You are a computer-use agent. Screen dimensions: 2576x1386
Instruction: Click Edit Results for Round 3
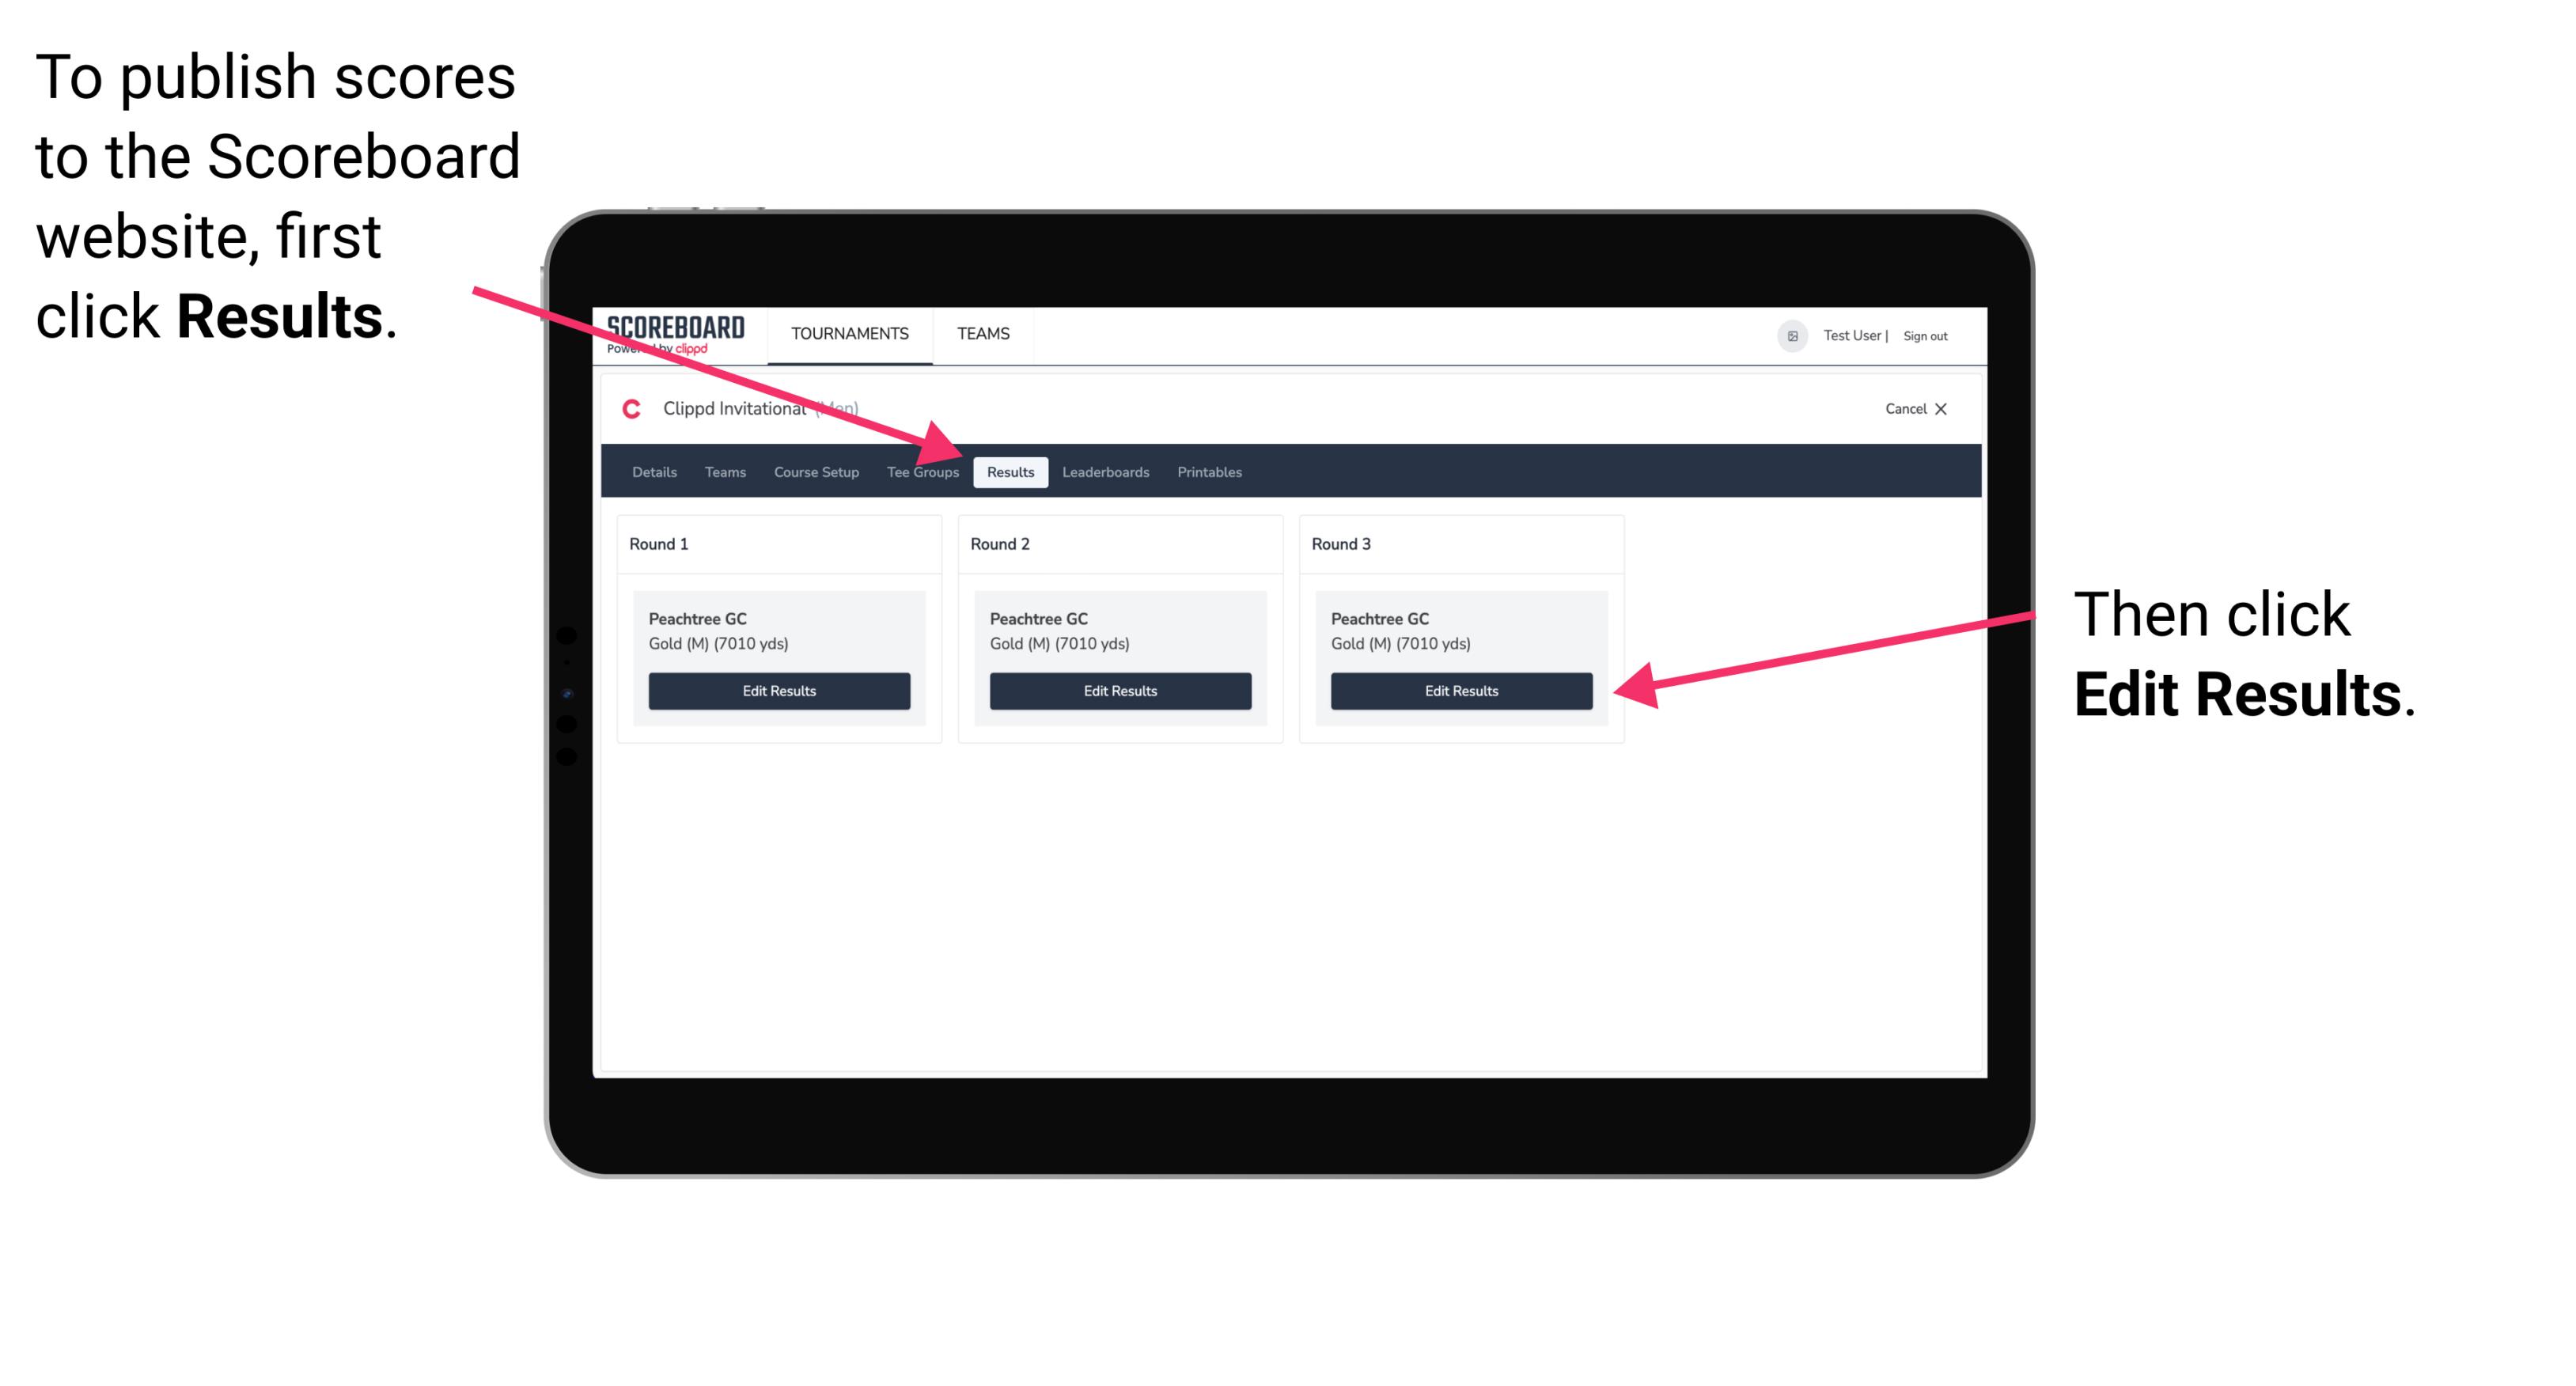[1460, 691]
